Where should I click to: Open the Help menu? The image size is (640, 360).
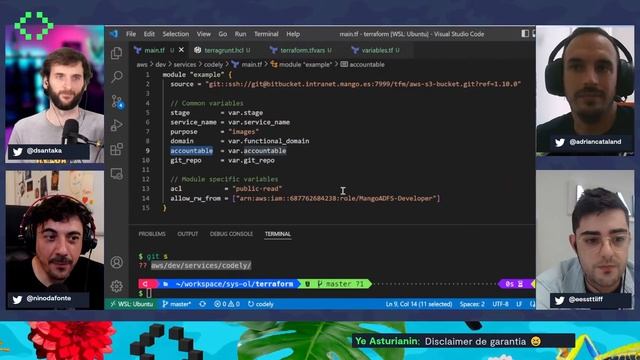point(293,34)
